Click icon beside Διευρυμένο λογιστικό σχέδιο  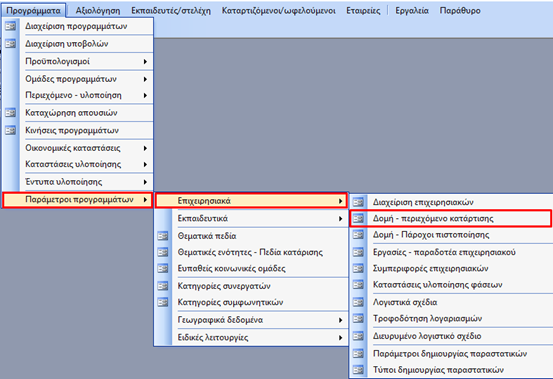(358, 336)
